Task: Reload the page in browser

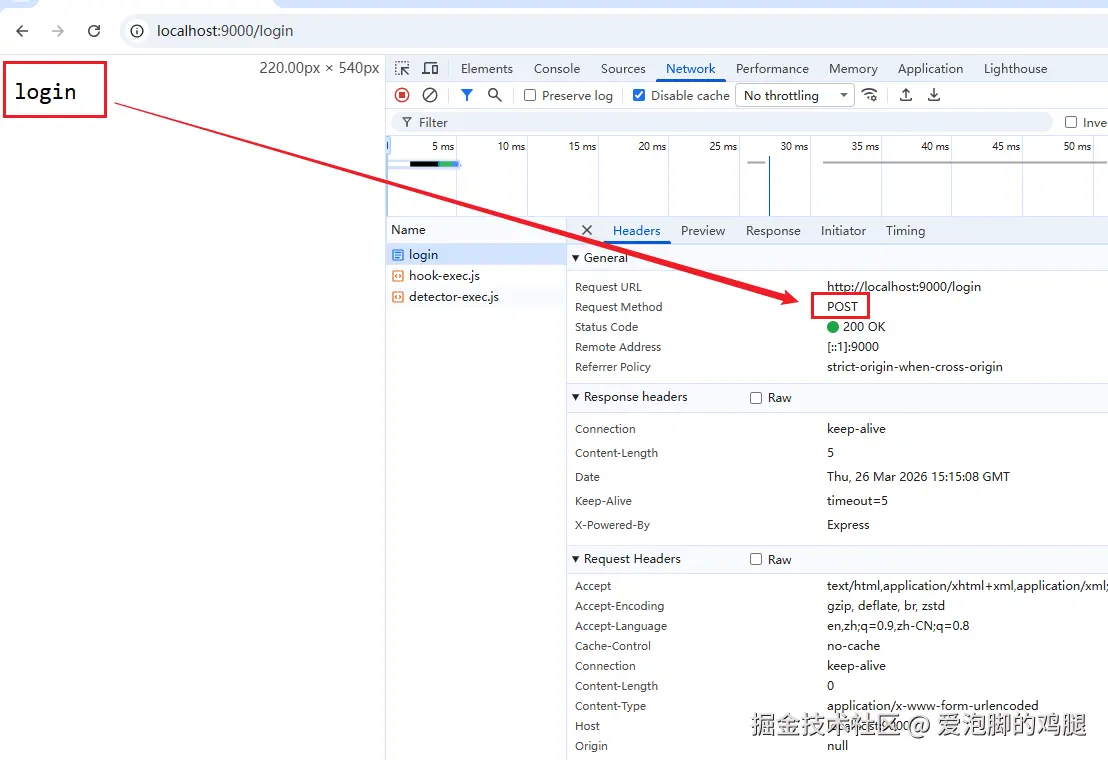Action: 94,31
